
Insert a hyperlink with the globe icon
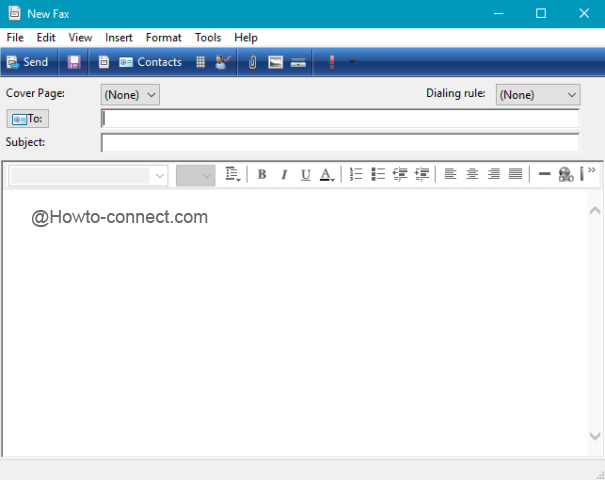(566, 174)
